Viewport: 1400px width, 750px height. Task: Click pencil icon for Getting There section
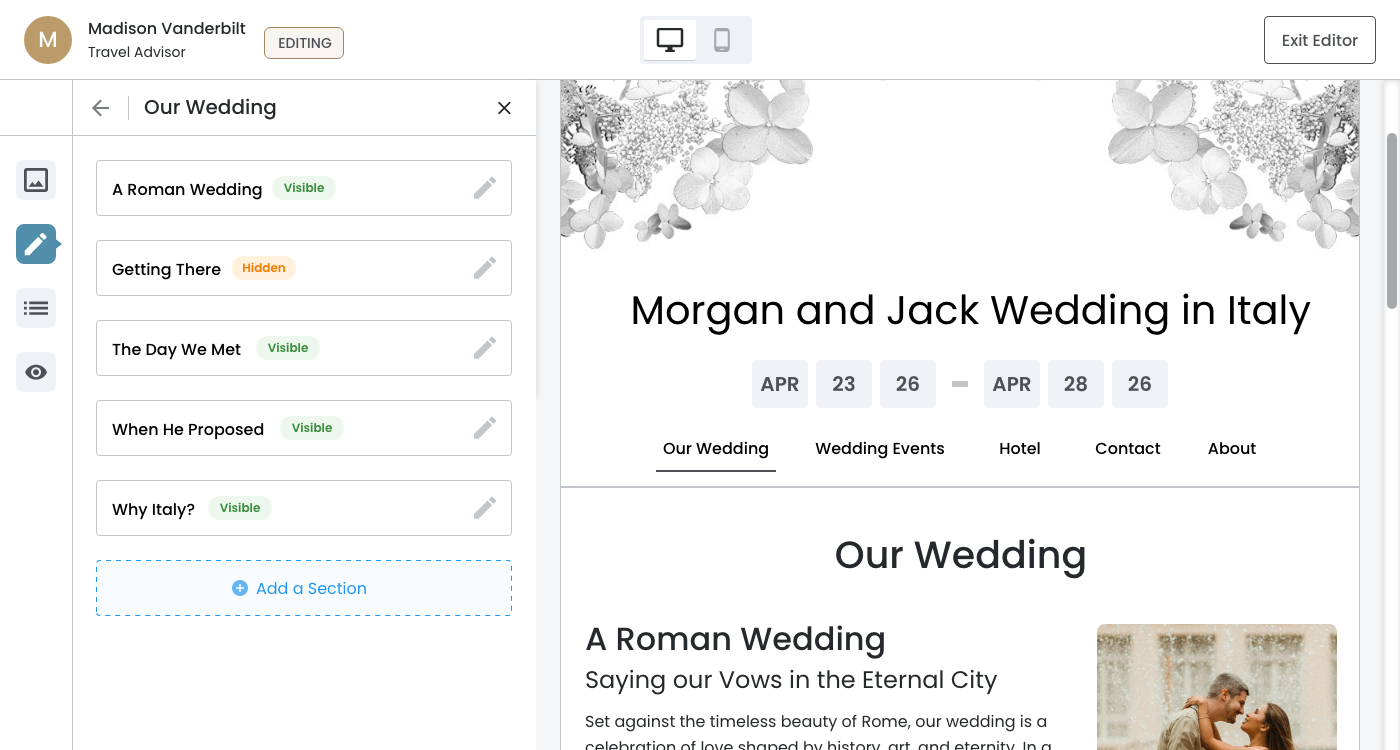tap(485, 268)
